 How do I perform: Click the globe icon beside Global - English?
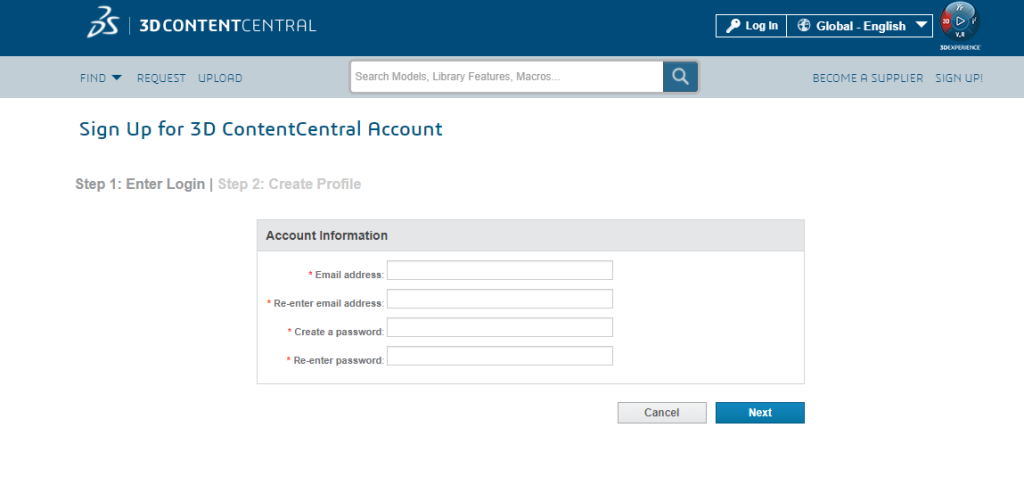pyautogui.click(x=803, y=26)
